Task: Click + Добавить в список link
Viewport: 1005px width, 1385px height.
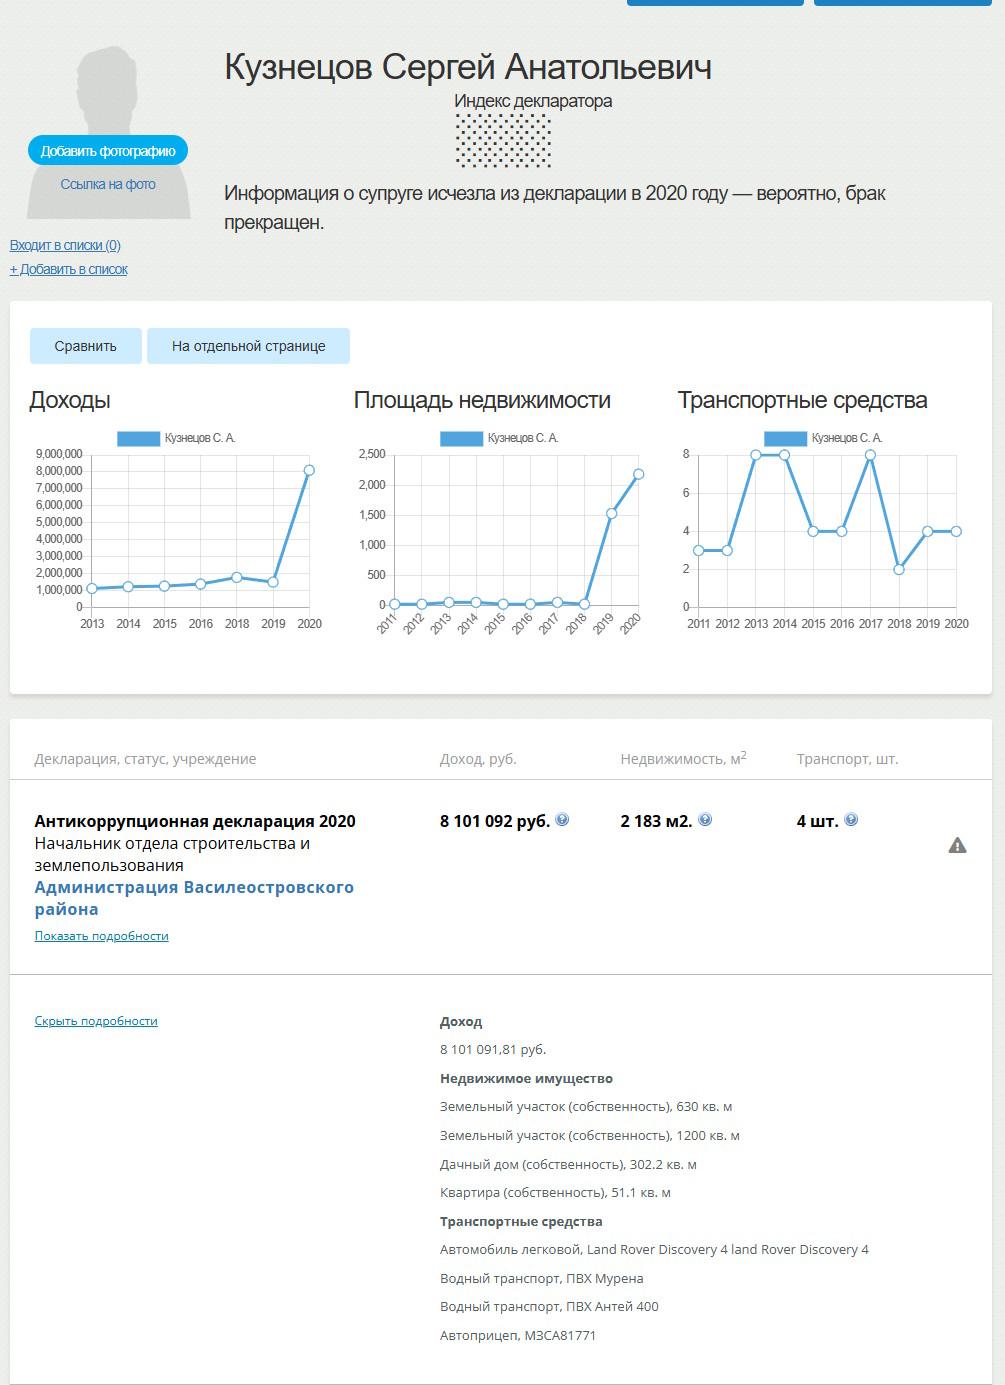Action: point(69,269)
